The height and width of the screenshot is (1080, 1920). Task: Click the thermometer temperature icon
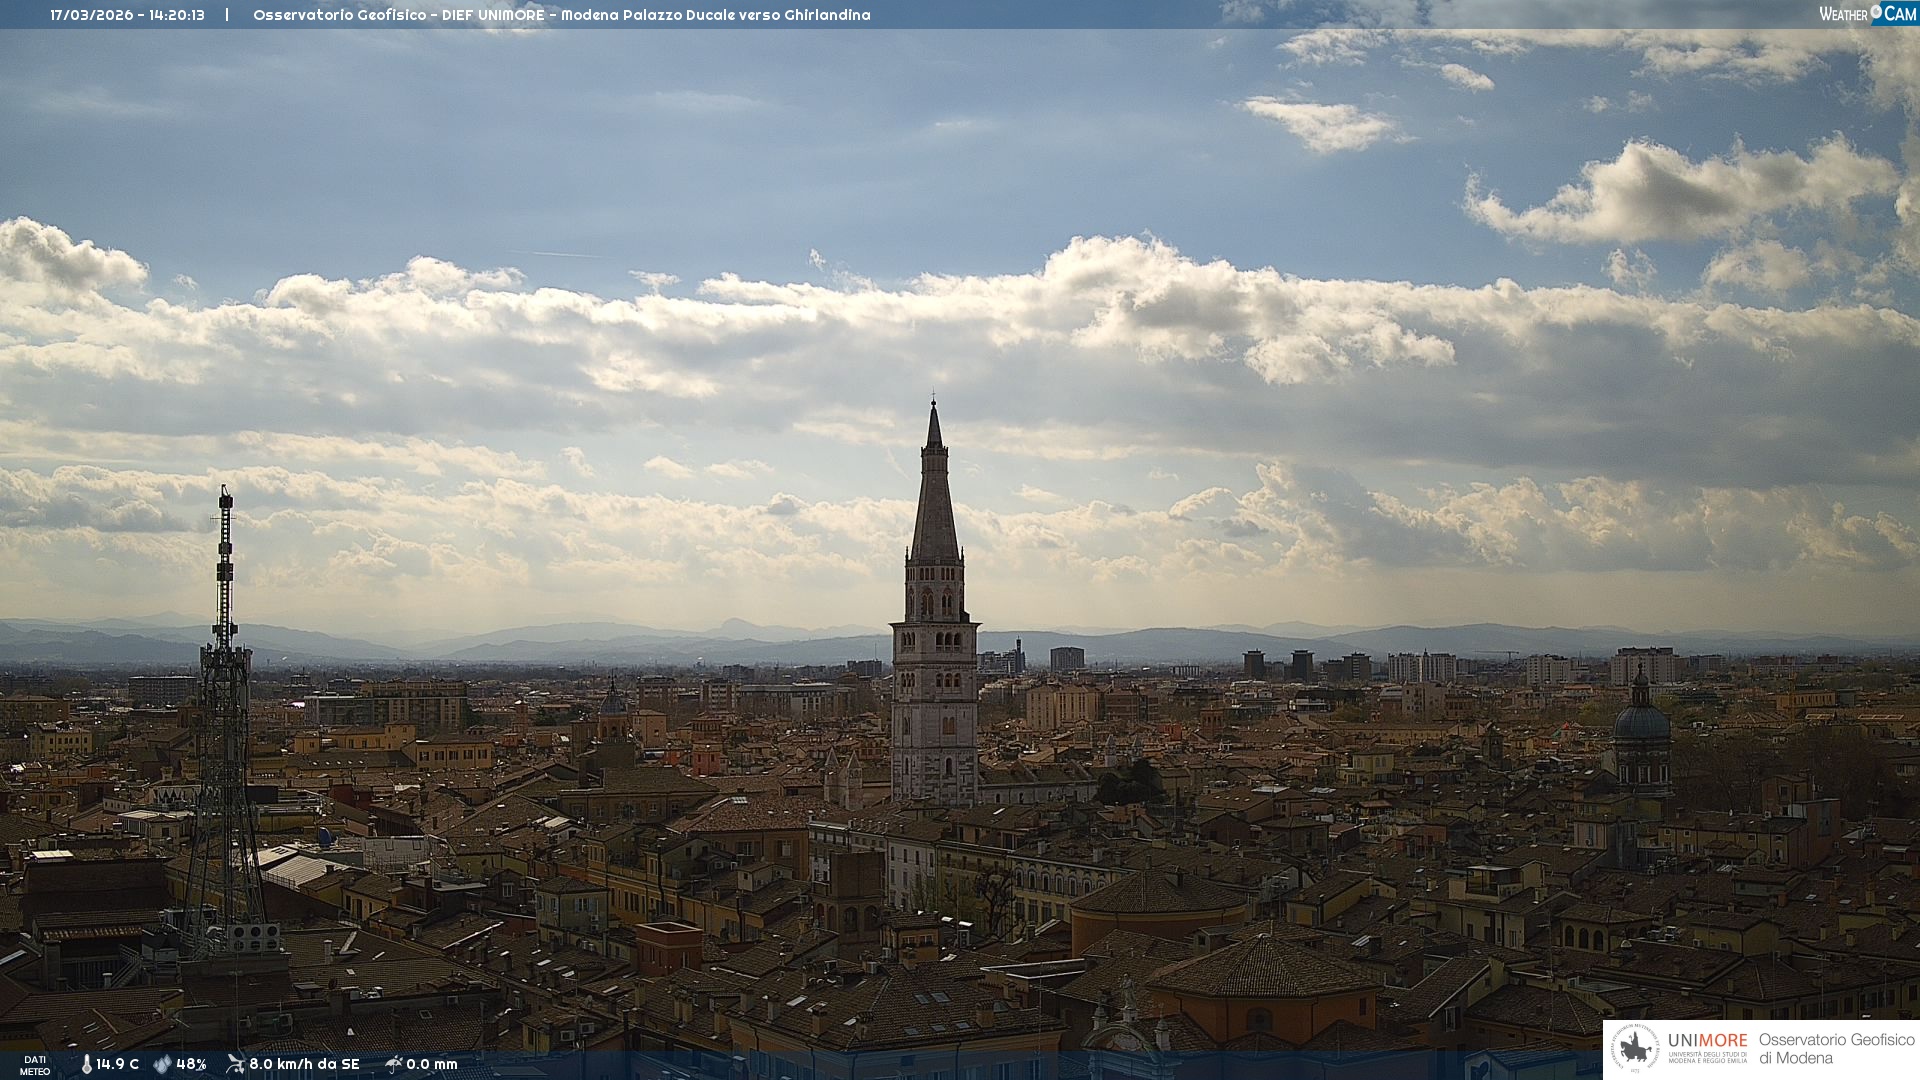coord(86,1064)
